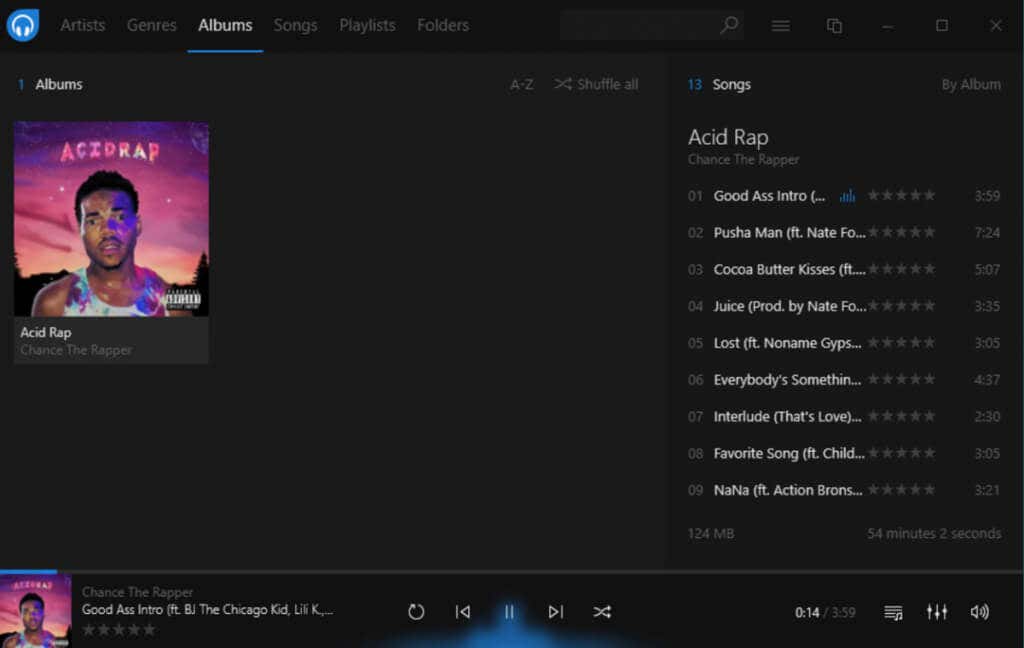Go to previous track
Screen dimensions: 1024x648
pos(462,612)
